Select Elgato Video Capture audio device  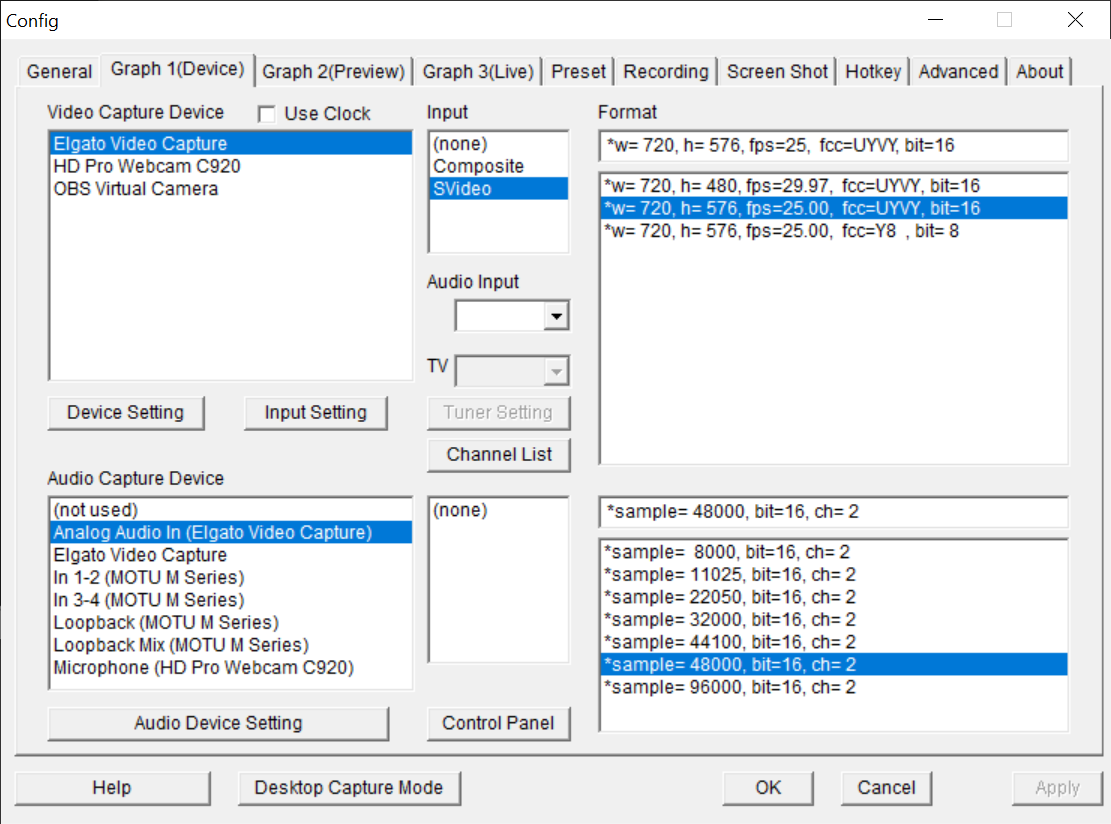tap(231, 555)
